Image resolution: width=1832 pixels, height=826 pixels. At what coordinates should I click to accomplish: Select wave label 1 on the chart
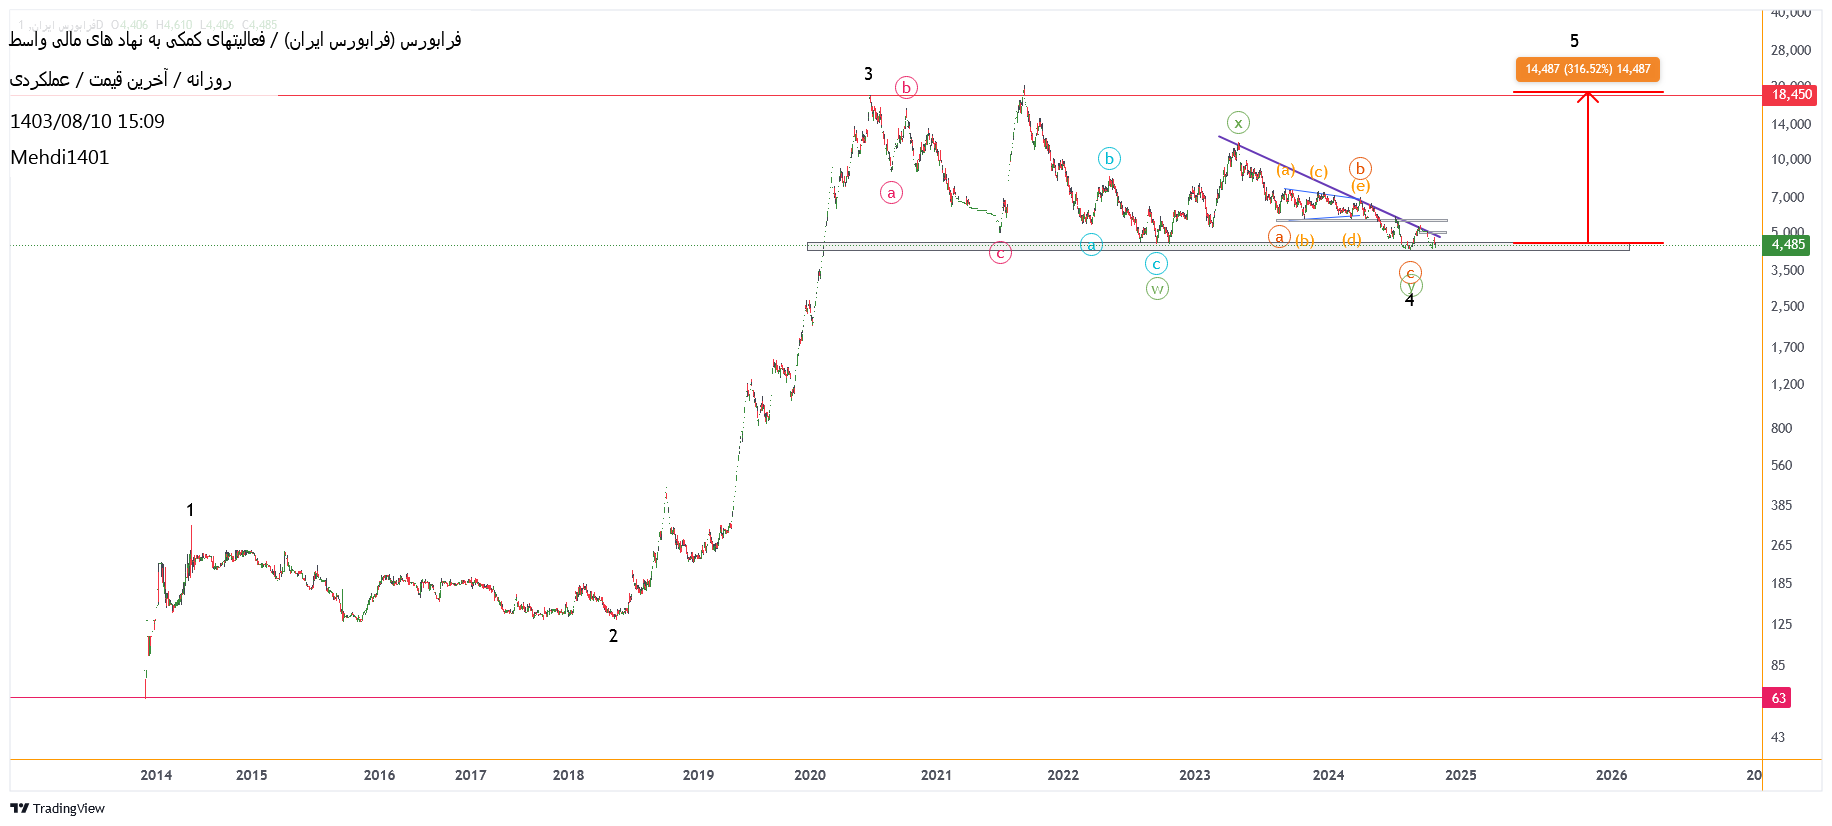coord(190,510)
